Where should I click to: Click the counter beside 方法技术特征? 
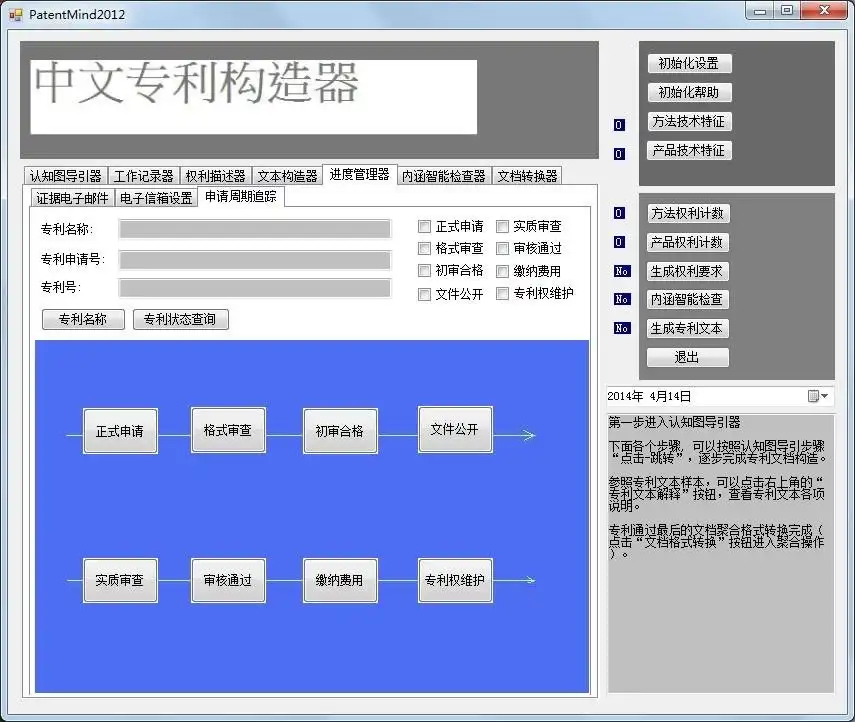pyautogui.click(x=619, y=125)
